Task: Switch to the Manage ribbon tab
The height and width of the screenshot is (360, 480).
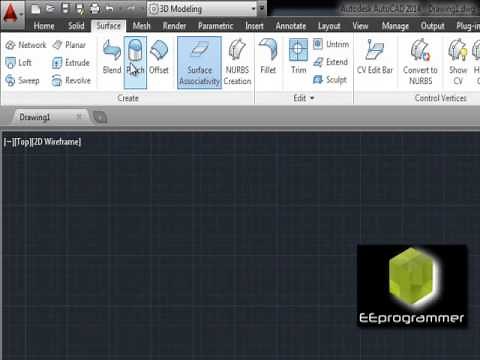Action: (x=395, y=26)
